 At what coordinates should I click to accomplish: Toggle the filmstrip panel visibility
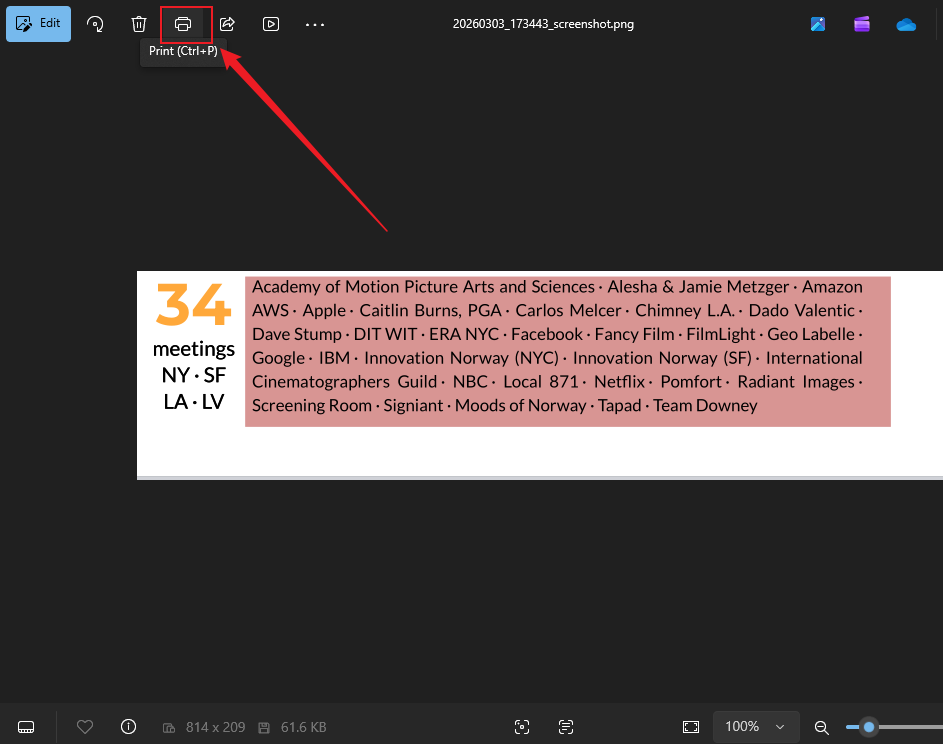tap(25, 727)
